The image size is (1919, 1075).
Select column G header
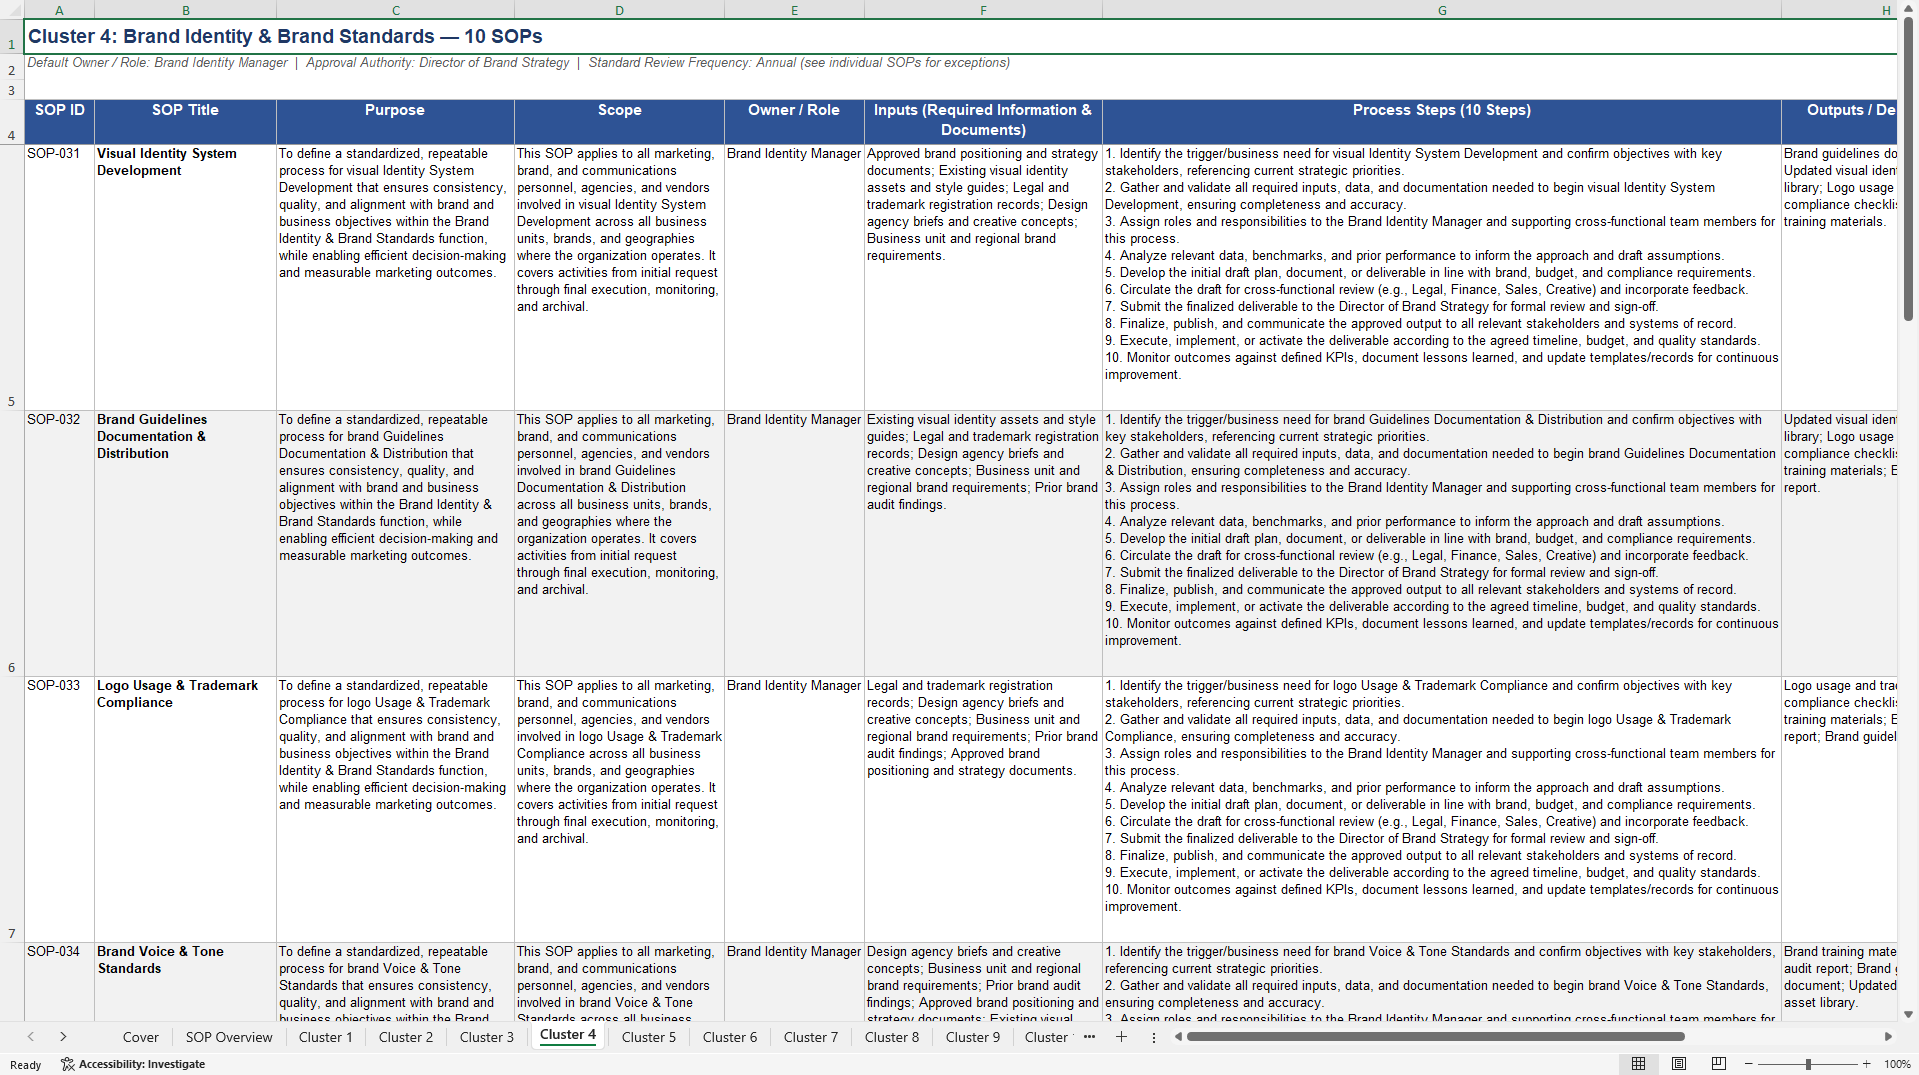click(x=1441, y=10)
